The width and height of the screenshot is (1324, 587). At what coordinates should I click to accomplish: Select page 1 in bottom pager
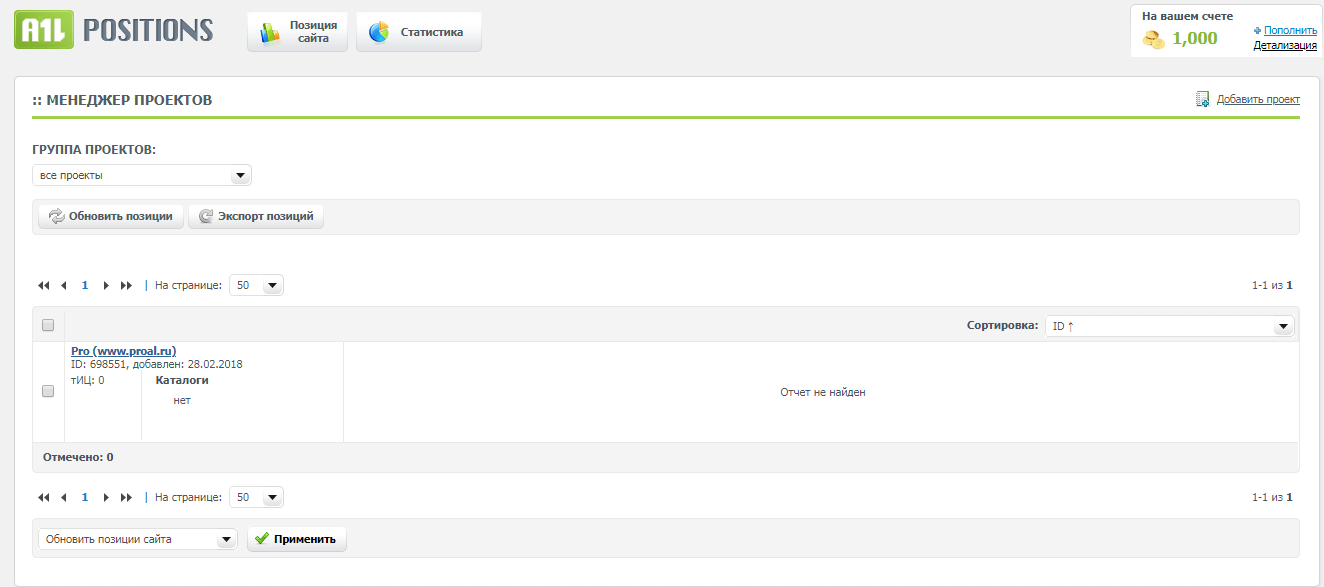pyautogui.click(x=85, y=497)
